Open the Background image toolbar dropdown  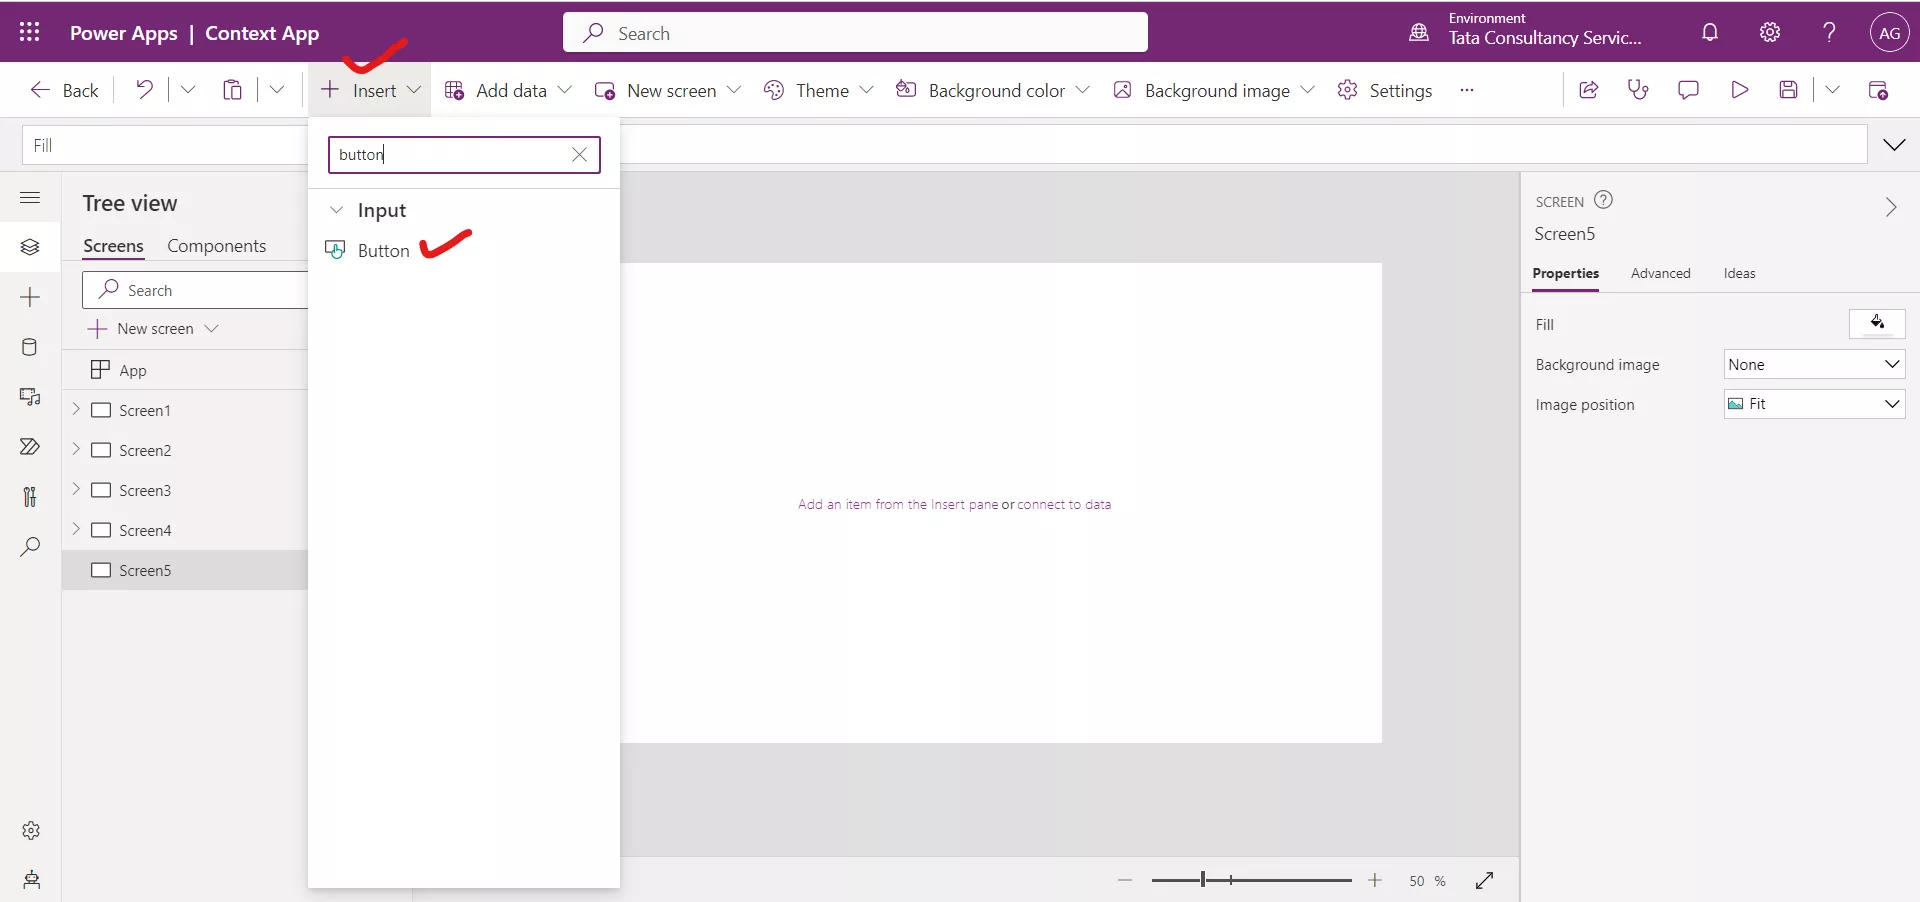[1214, 90]
